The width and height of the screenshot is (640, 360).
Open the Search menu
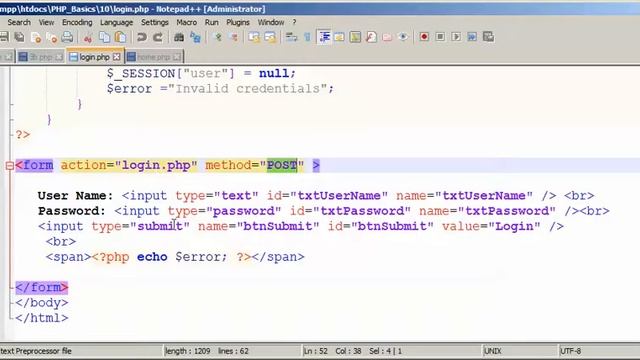19,22
